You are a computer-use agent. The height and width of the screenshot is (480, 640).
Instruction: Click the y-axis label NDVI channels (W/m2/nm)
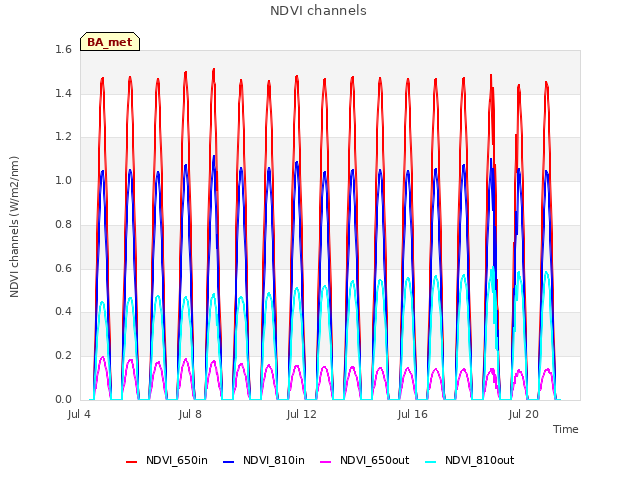coord(14,227)
